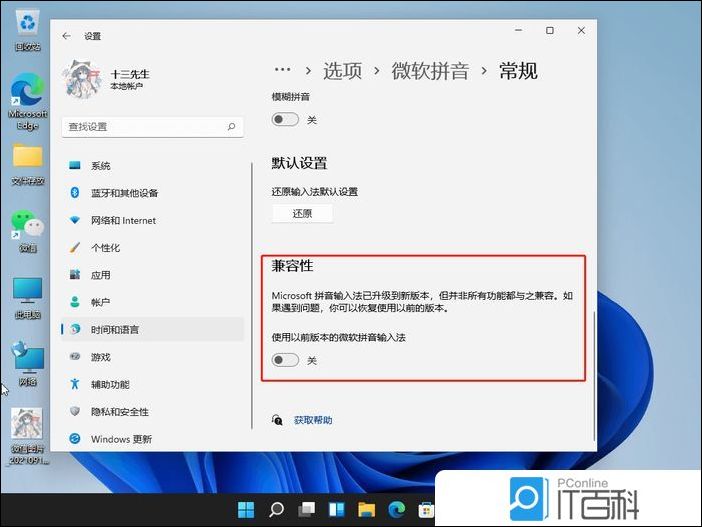The height and width of the screenshot is (527, 702).
Task: Open Windows 更新 page
Action: pos(152,439)
